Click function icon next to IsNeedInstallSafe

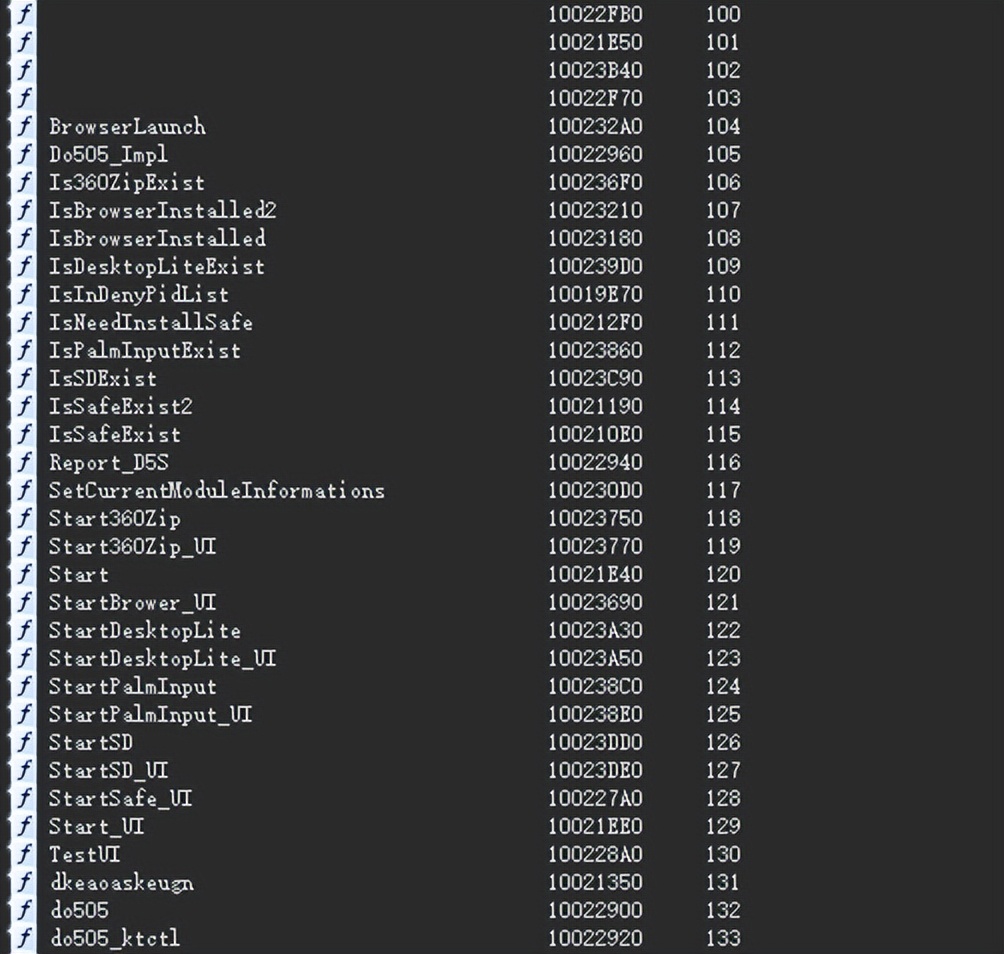coord(24,322)
